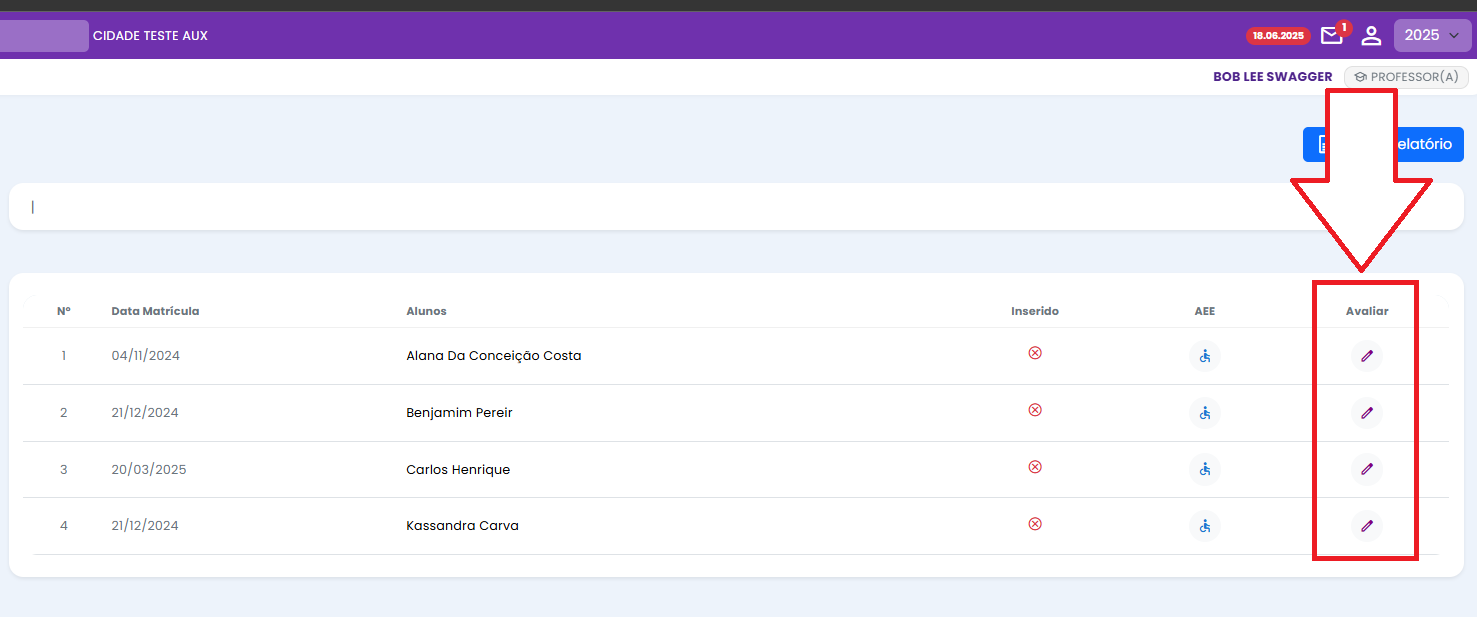1477x617 pixels.
Task: Click the Inserido column header
Action: [x=1035, y=311]
